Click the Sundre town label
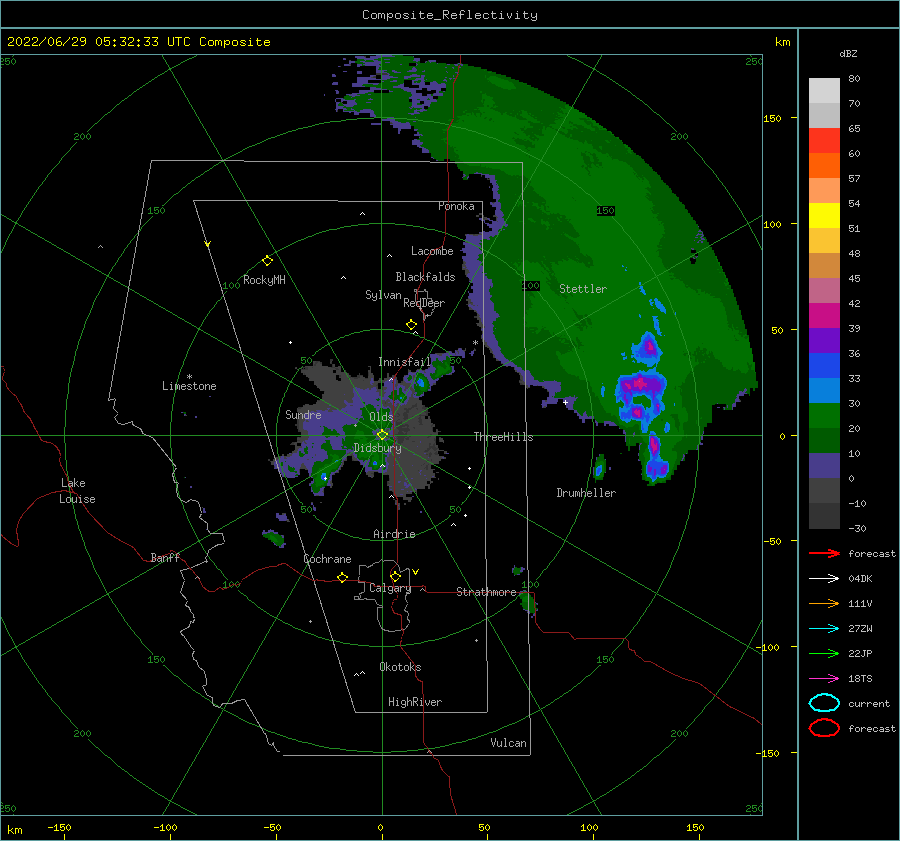The image size is (900, 841). point(303,415)
